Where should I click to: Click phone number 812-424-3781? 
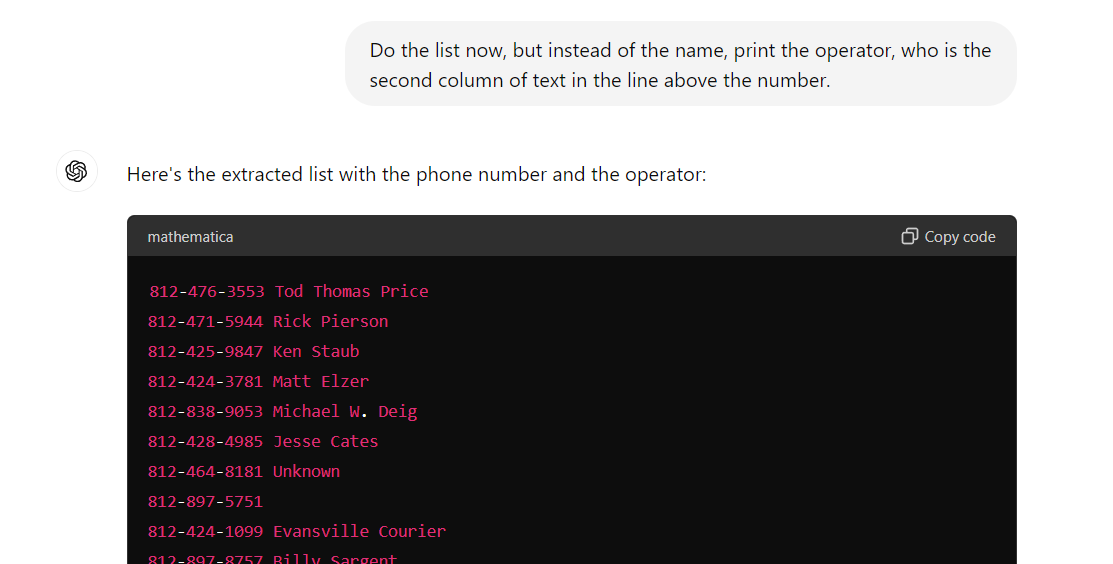[206, 382]
